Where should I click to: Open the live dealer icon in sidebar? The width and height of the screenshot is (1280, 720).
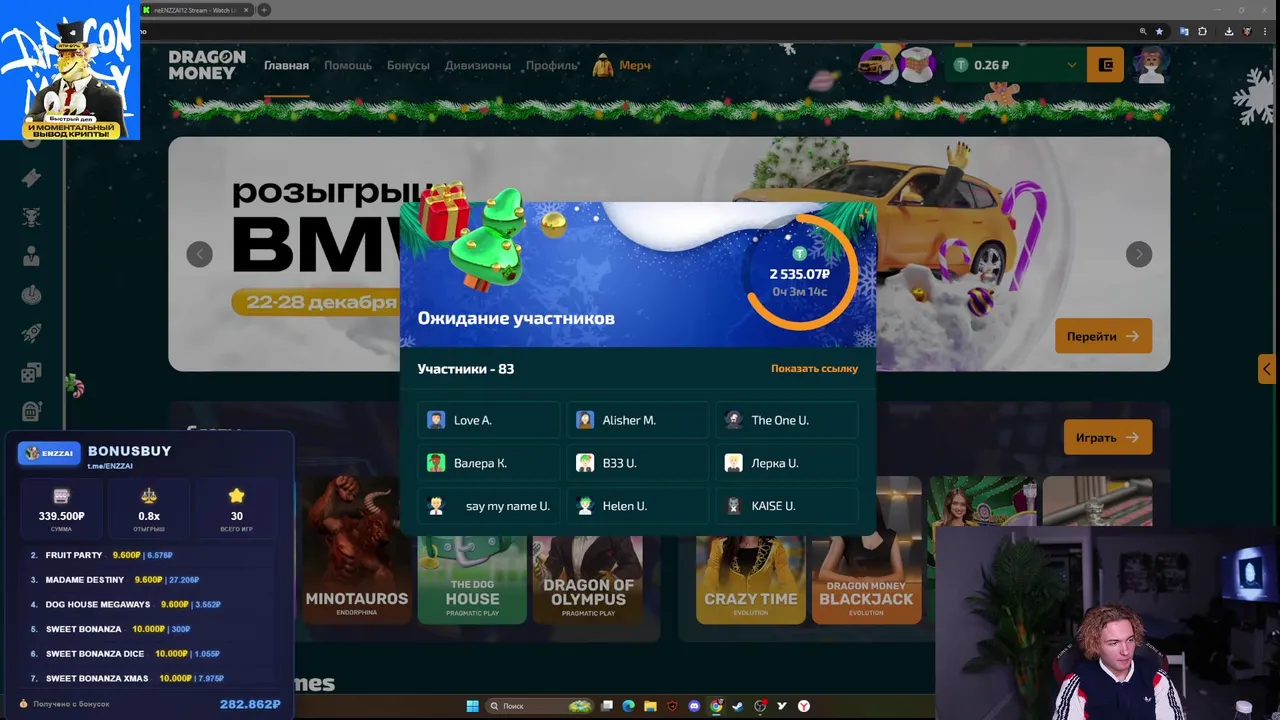click(31, 255)
